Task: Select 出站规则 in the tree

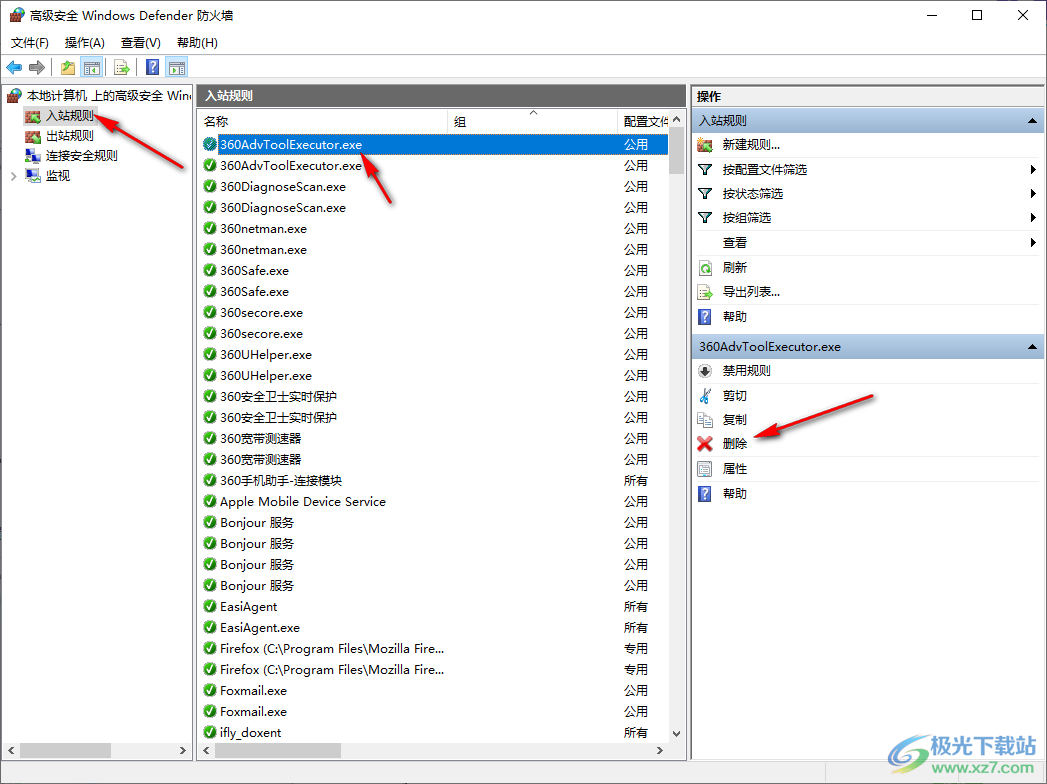Action: tap(70, 136)
